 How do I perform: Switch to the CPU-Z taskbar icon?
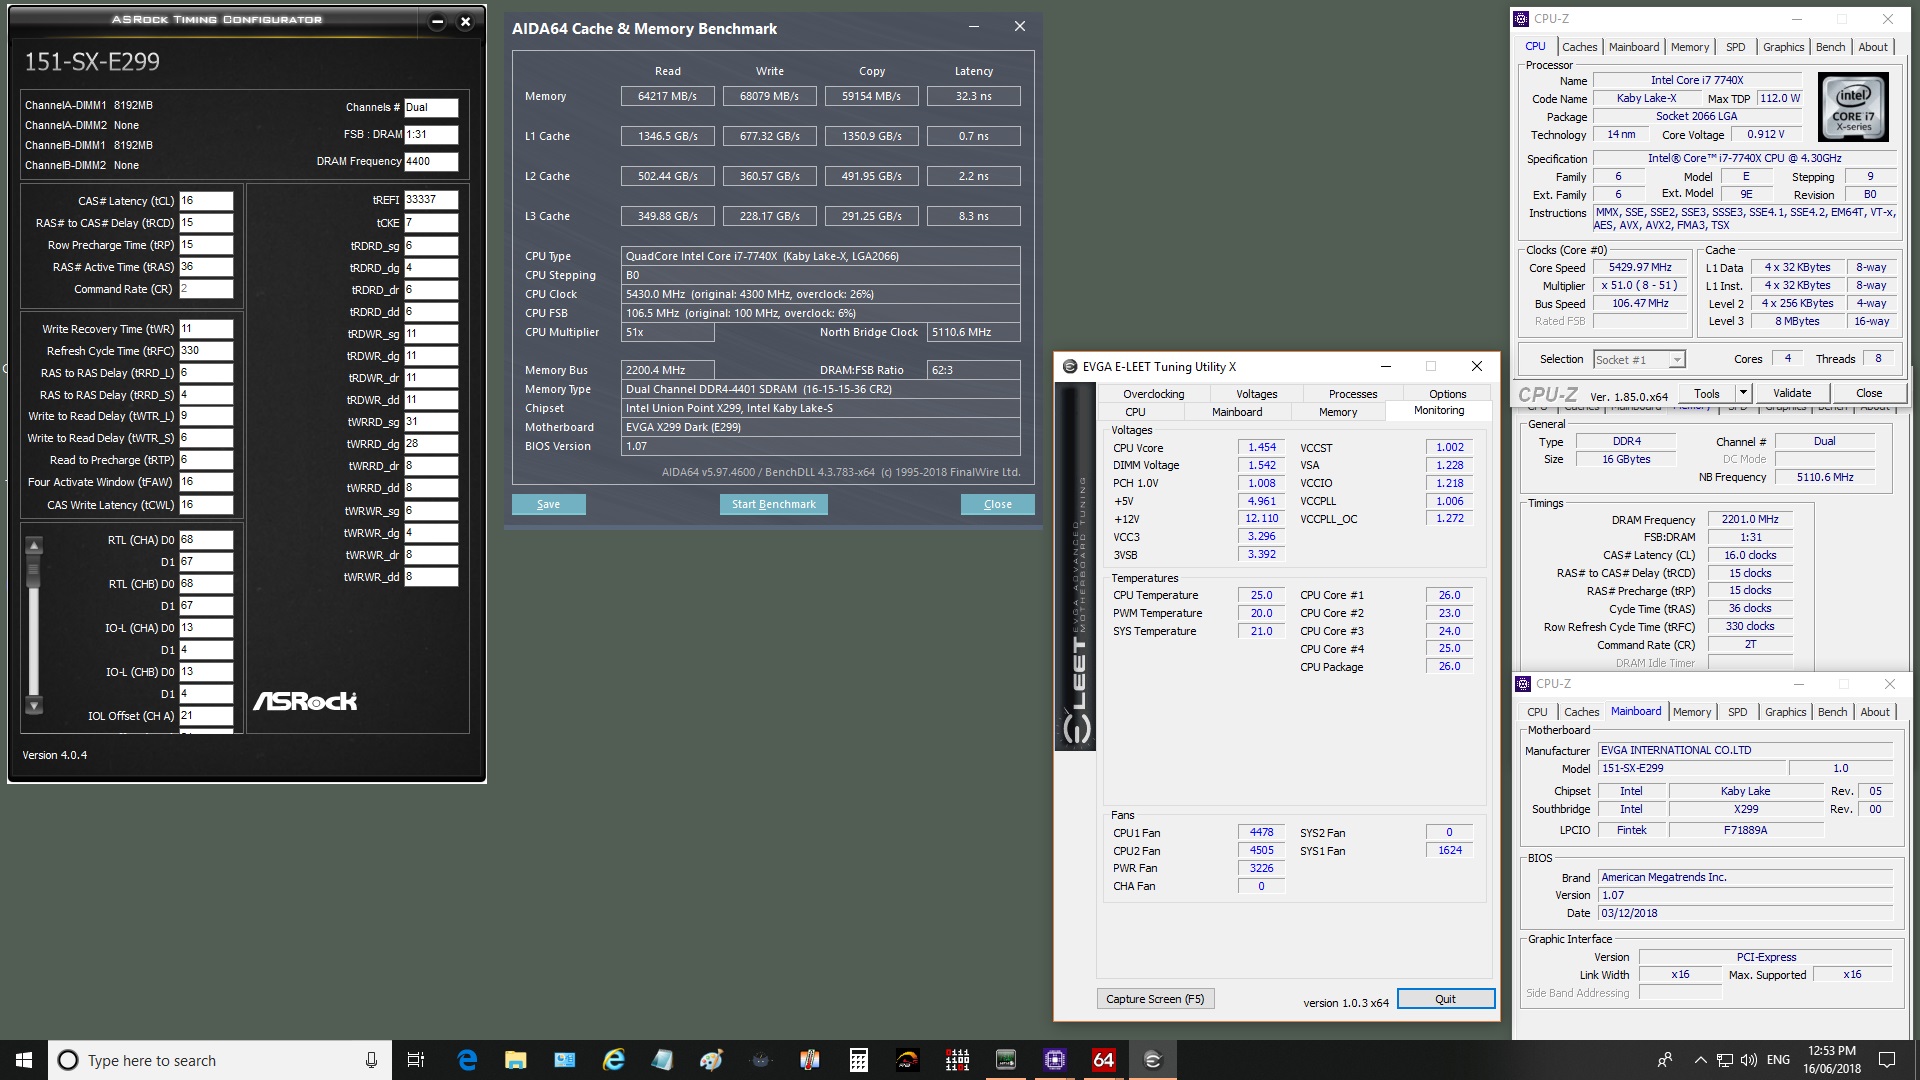pos(1054,1060)
